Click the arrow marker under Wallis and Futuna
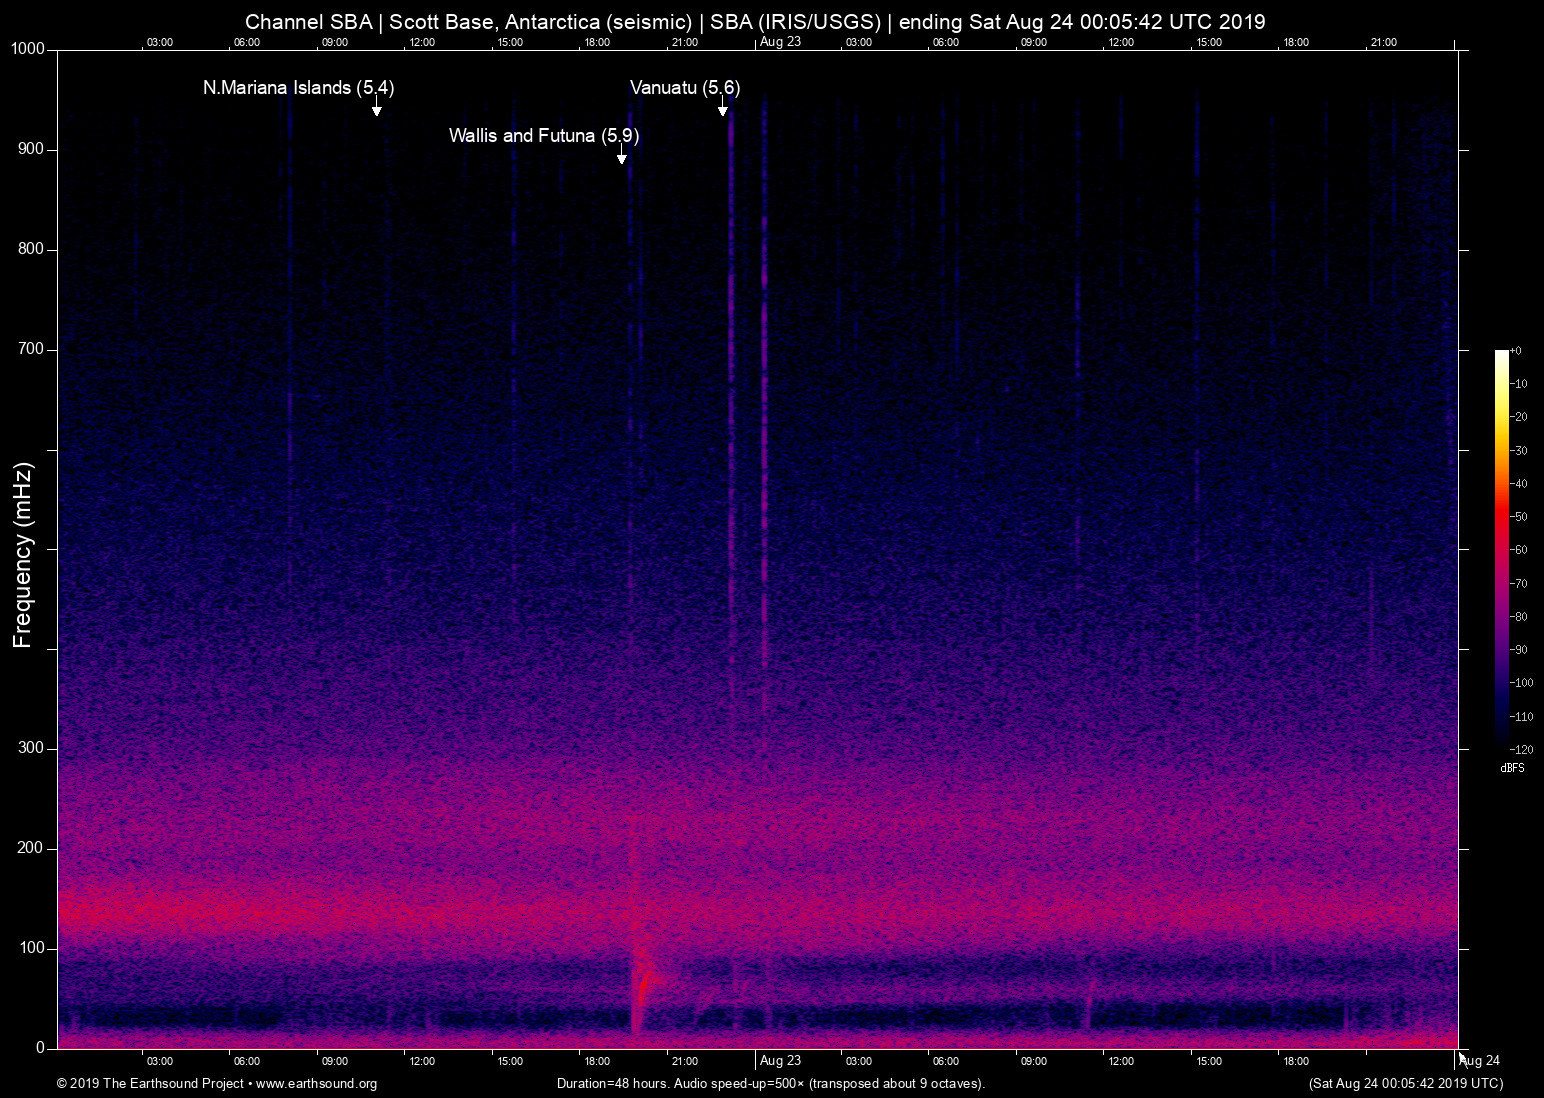Image resolution: width=1544 pixels, height=1098 pixels. (x=621, y=159)
